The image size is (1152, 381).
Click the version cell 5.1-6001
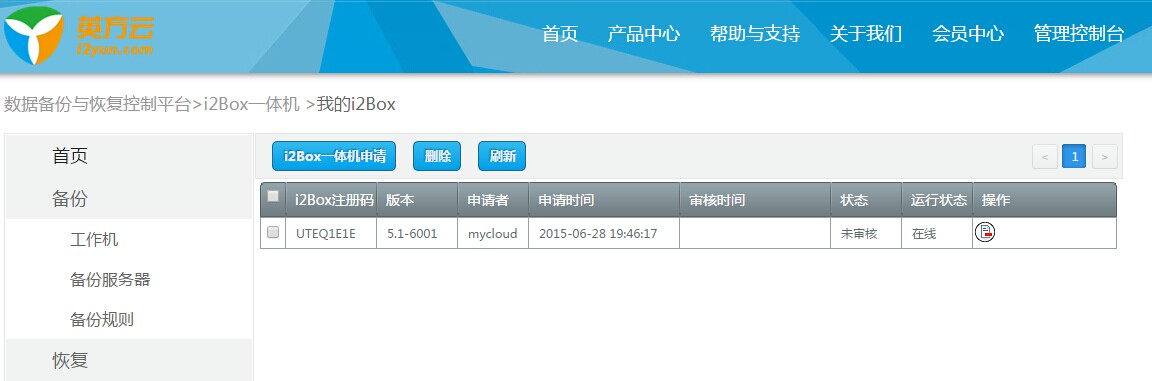click(x=412, y=234)
